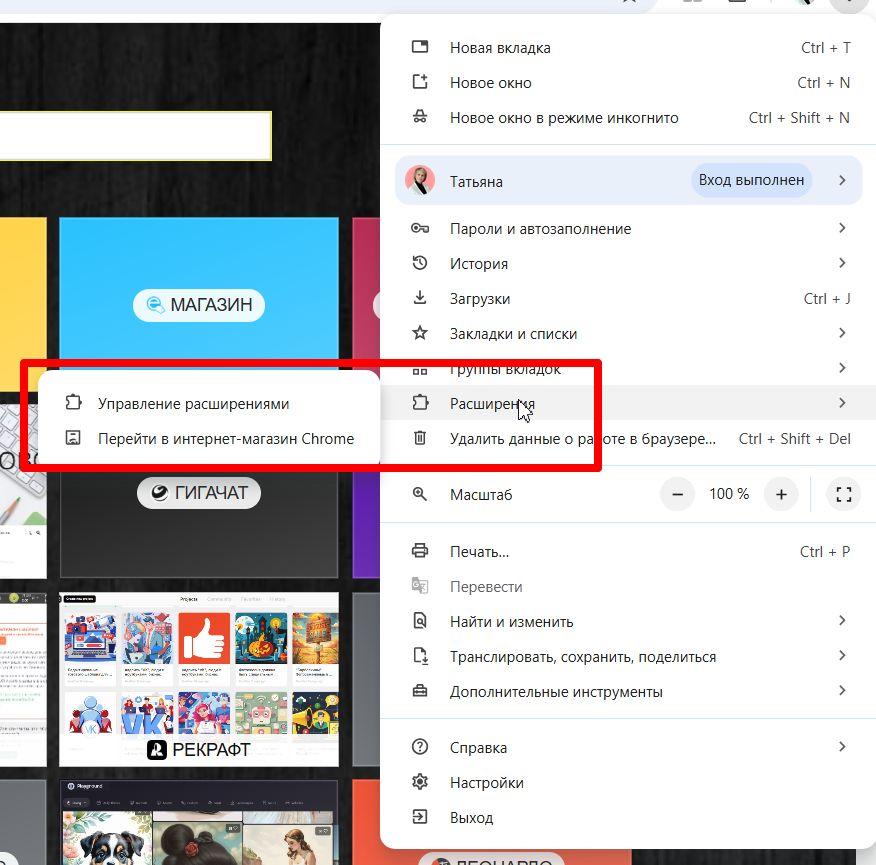Click the Найти и изменить icon

click(x=420, y=621)
